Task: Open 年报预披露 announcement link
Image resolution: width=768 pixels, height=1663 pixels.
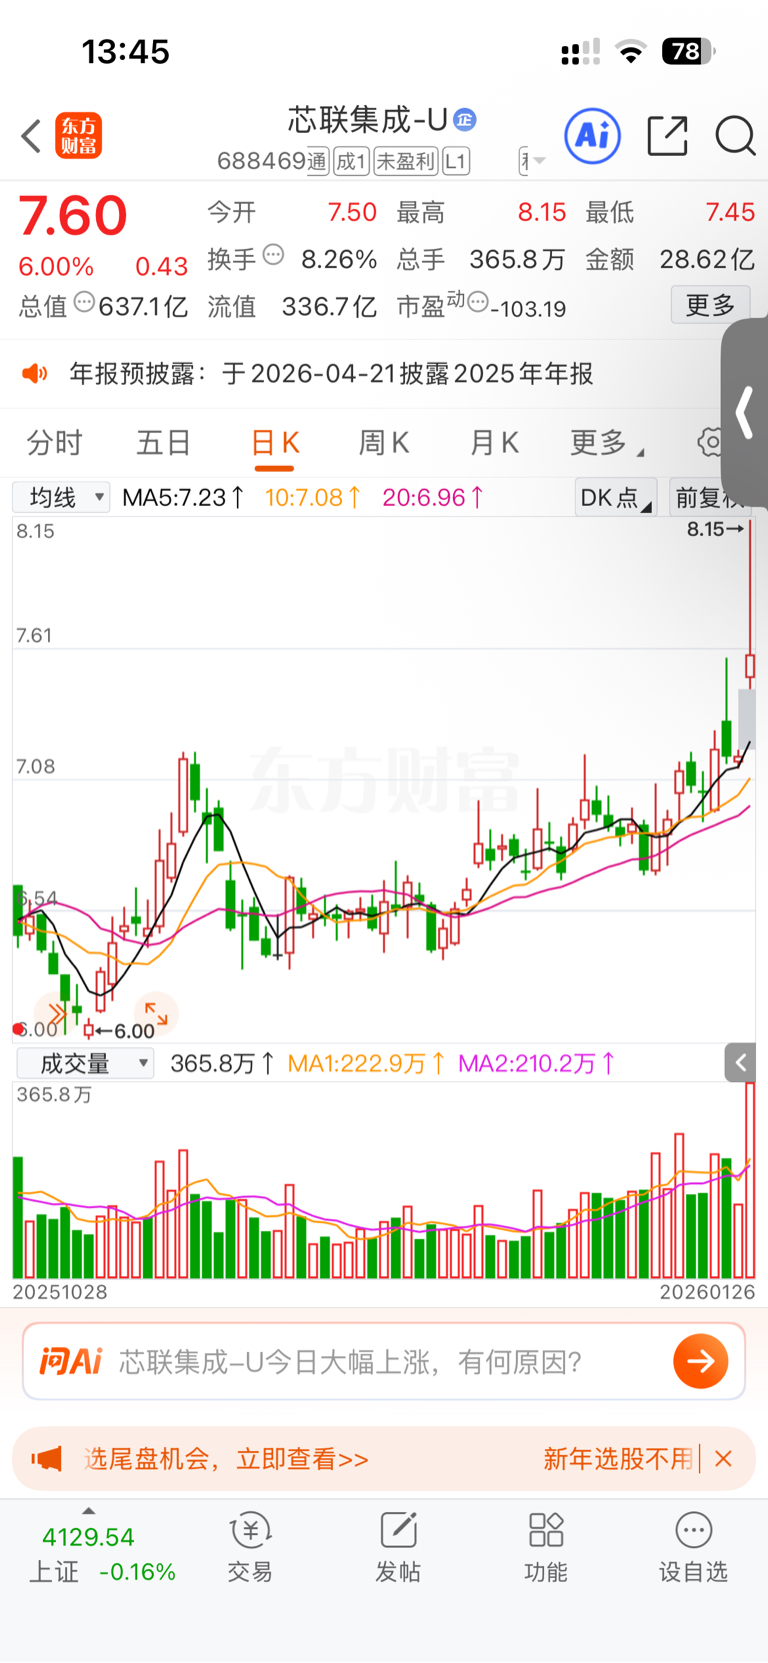Action: (x=331, y=373)
